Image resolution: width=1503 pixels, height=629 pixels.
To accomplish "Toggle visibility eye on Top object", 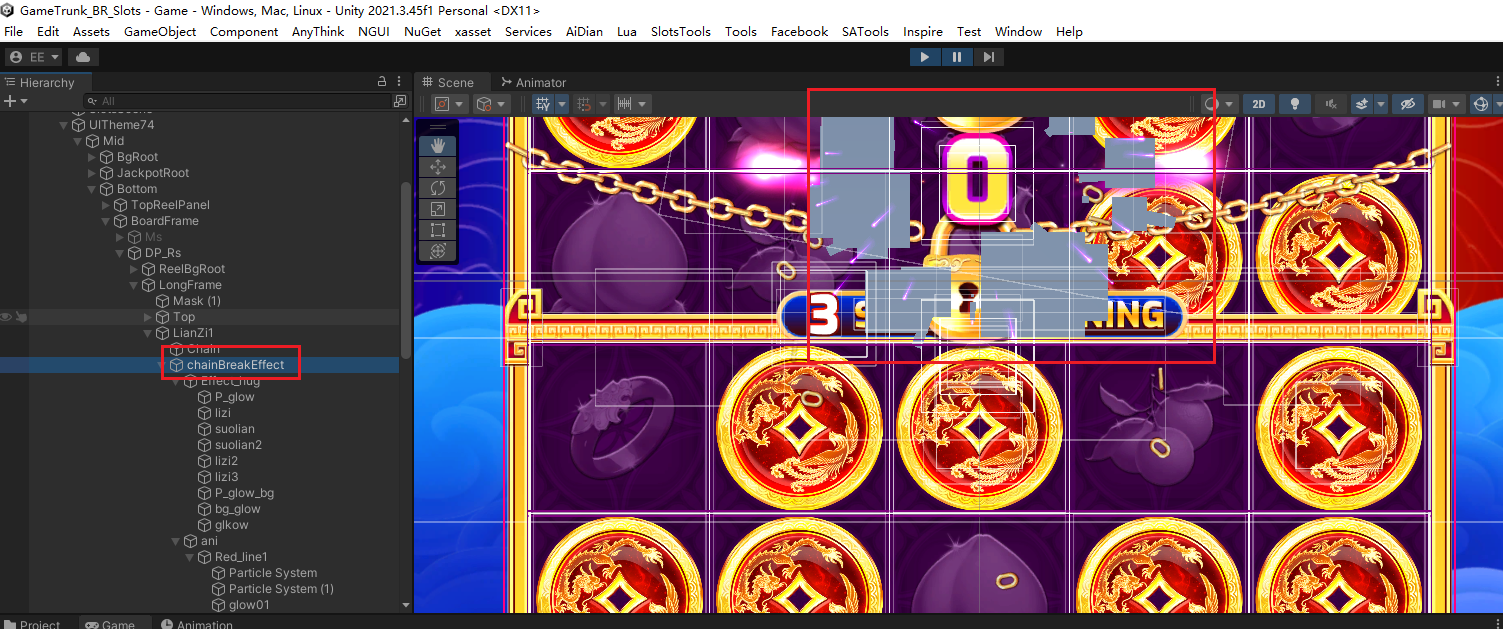I will tap(7, 317).
